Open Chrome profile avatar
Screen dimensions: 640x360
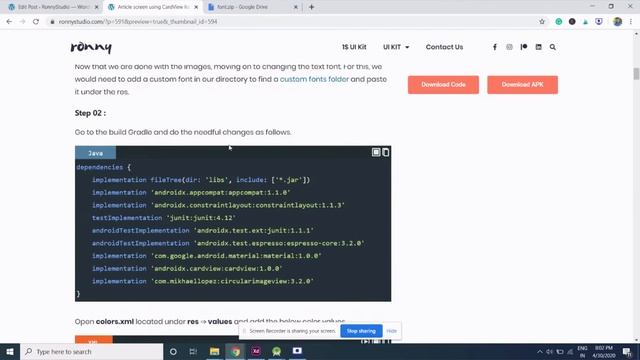click(x=618, y=22)
